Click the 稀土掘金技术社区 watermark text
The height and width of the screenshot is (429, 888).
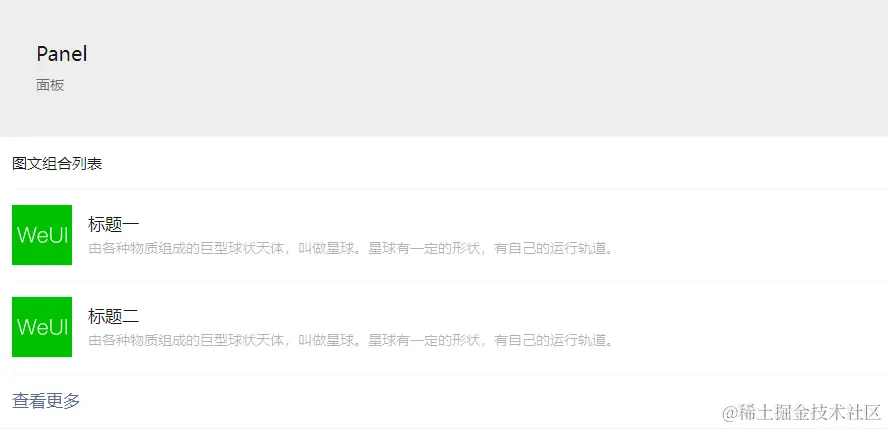pos(810,413)
